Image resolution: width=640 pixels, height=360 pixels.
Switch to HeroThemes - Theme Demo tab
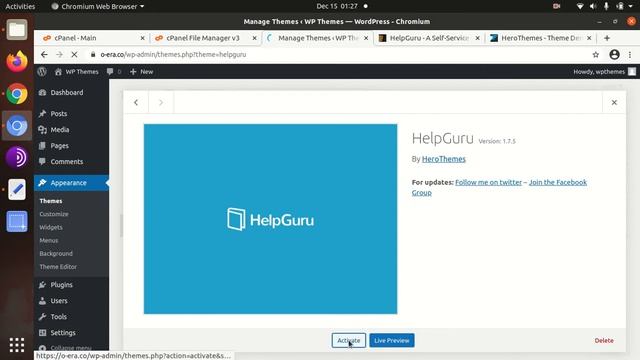[540, 38]
